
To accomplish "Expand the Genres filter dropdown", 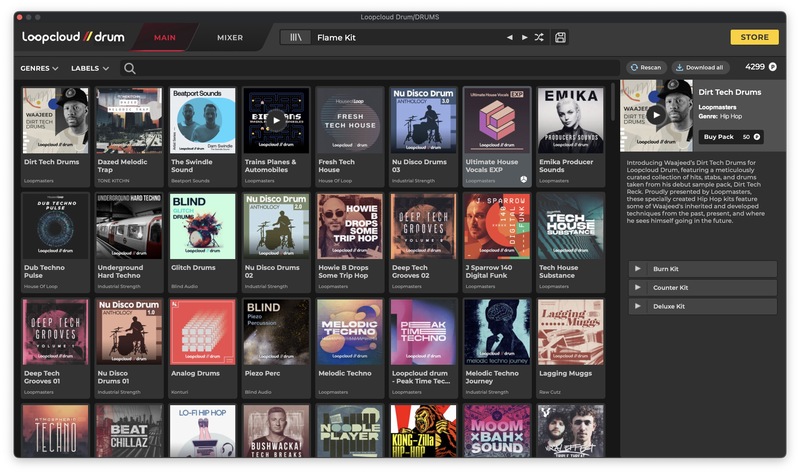I will click(x=39, y=68).
